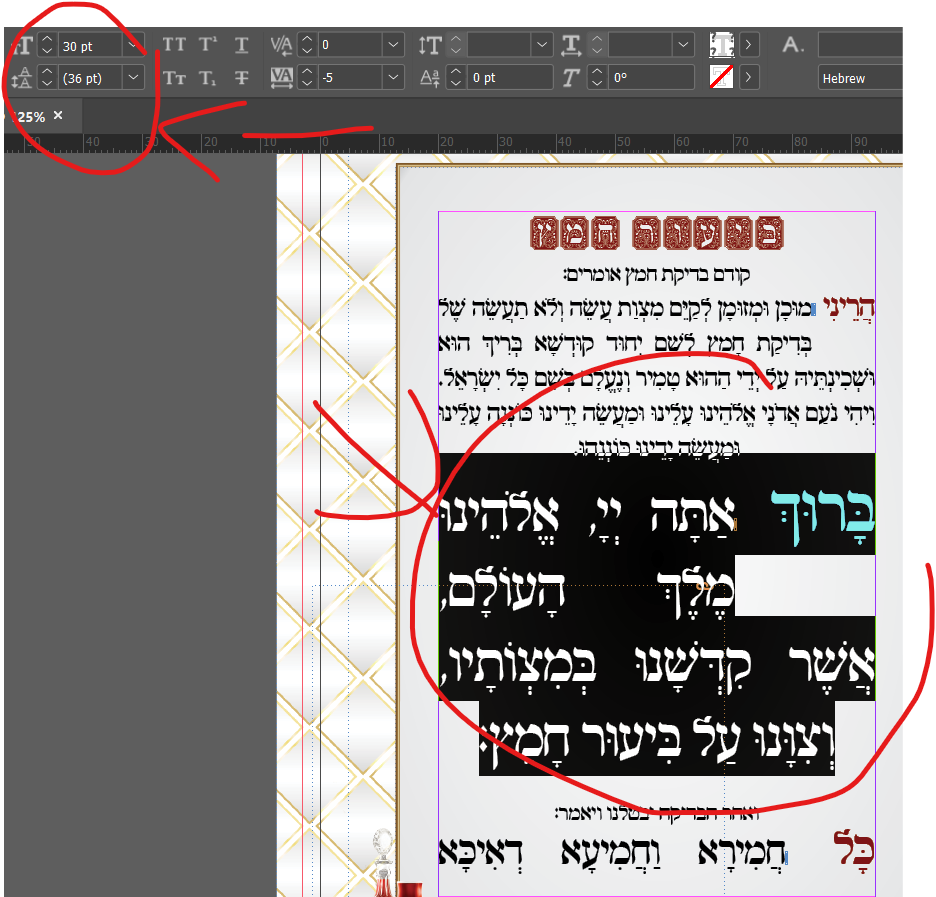Click the baseline shift icon

point(430,78)
